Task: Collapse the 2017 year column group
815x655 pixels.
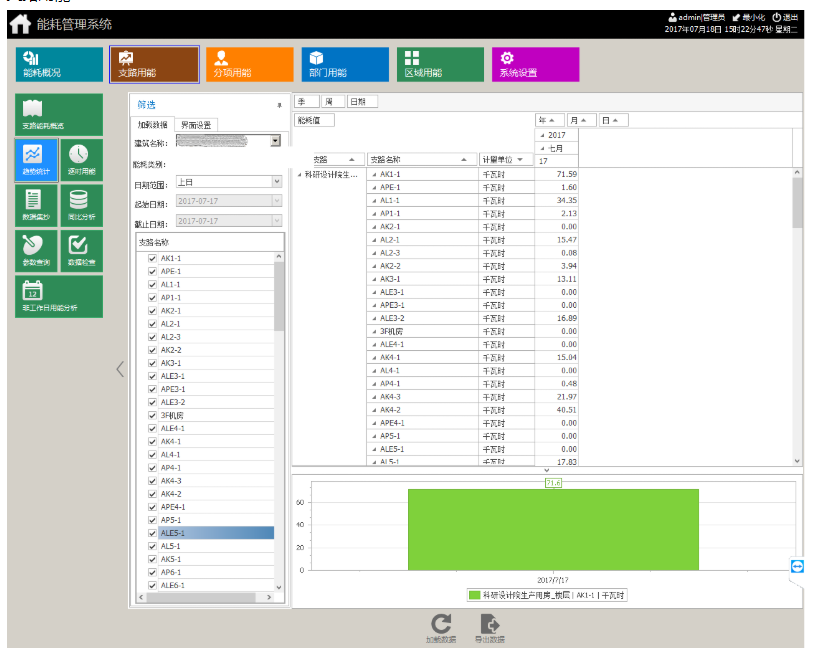Action: pos(543,135)
